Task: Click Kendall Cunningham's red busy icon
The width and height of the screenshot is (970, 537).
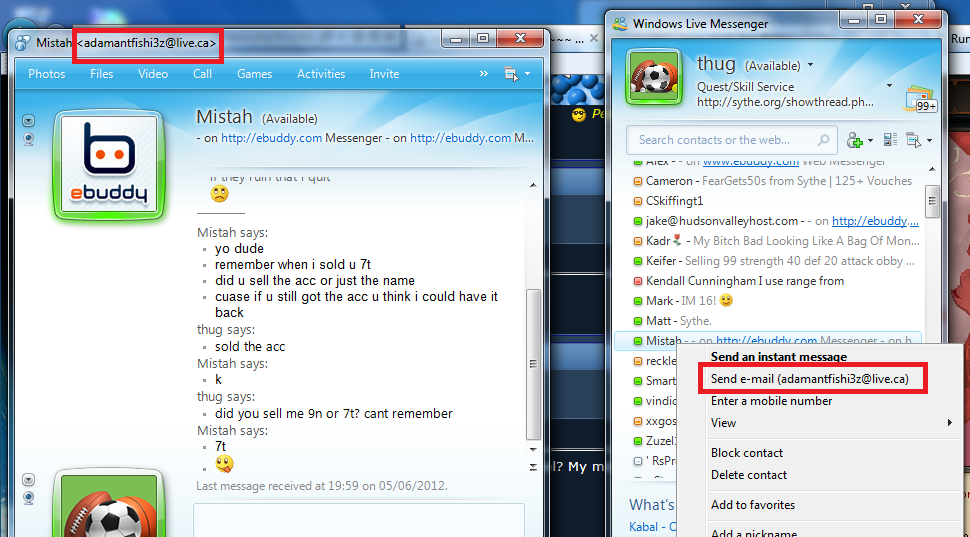Action: (x=638, y=281)
